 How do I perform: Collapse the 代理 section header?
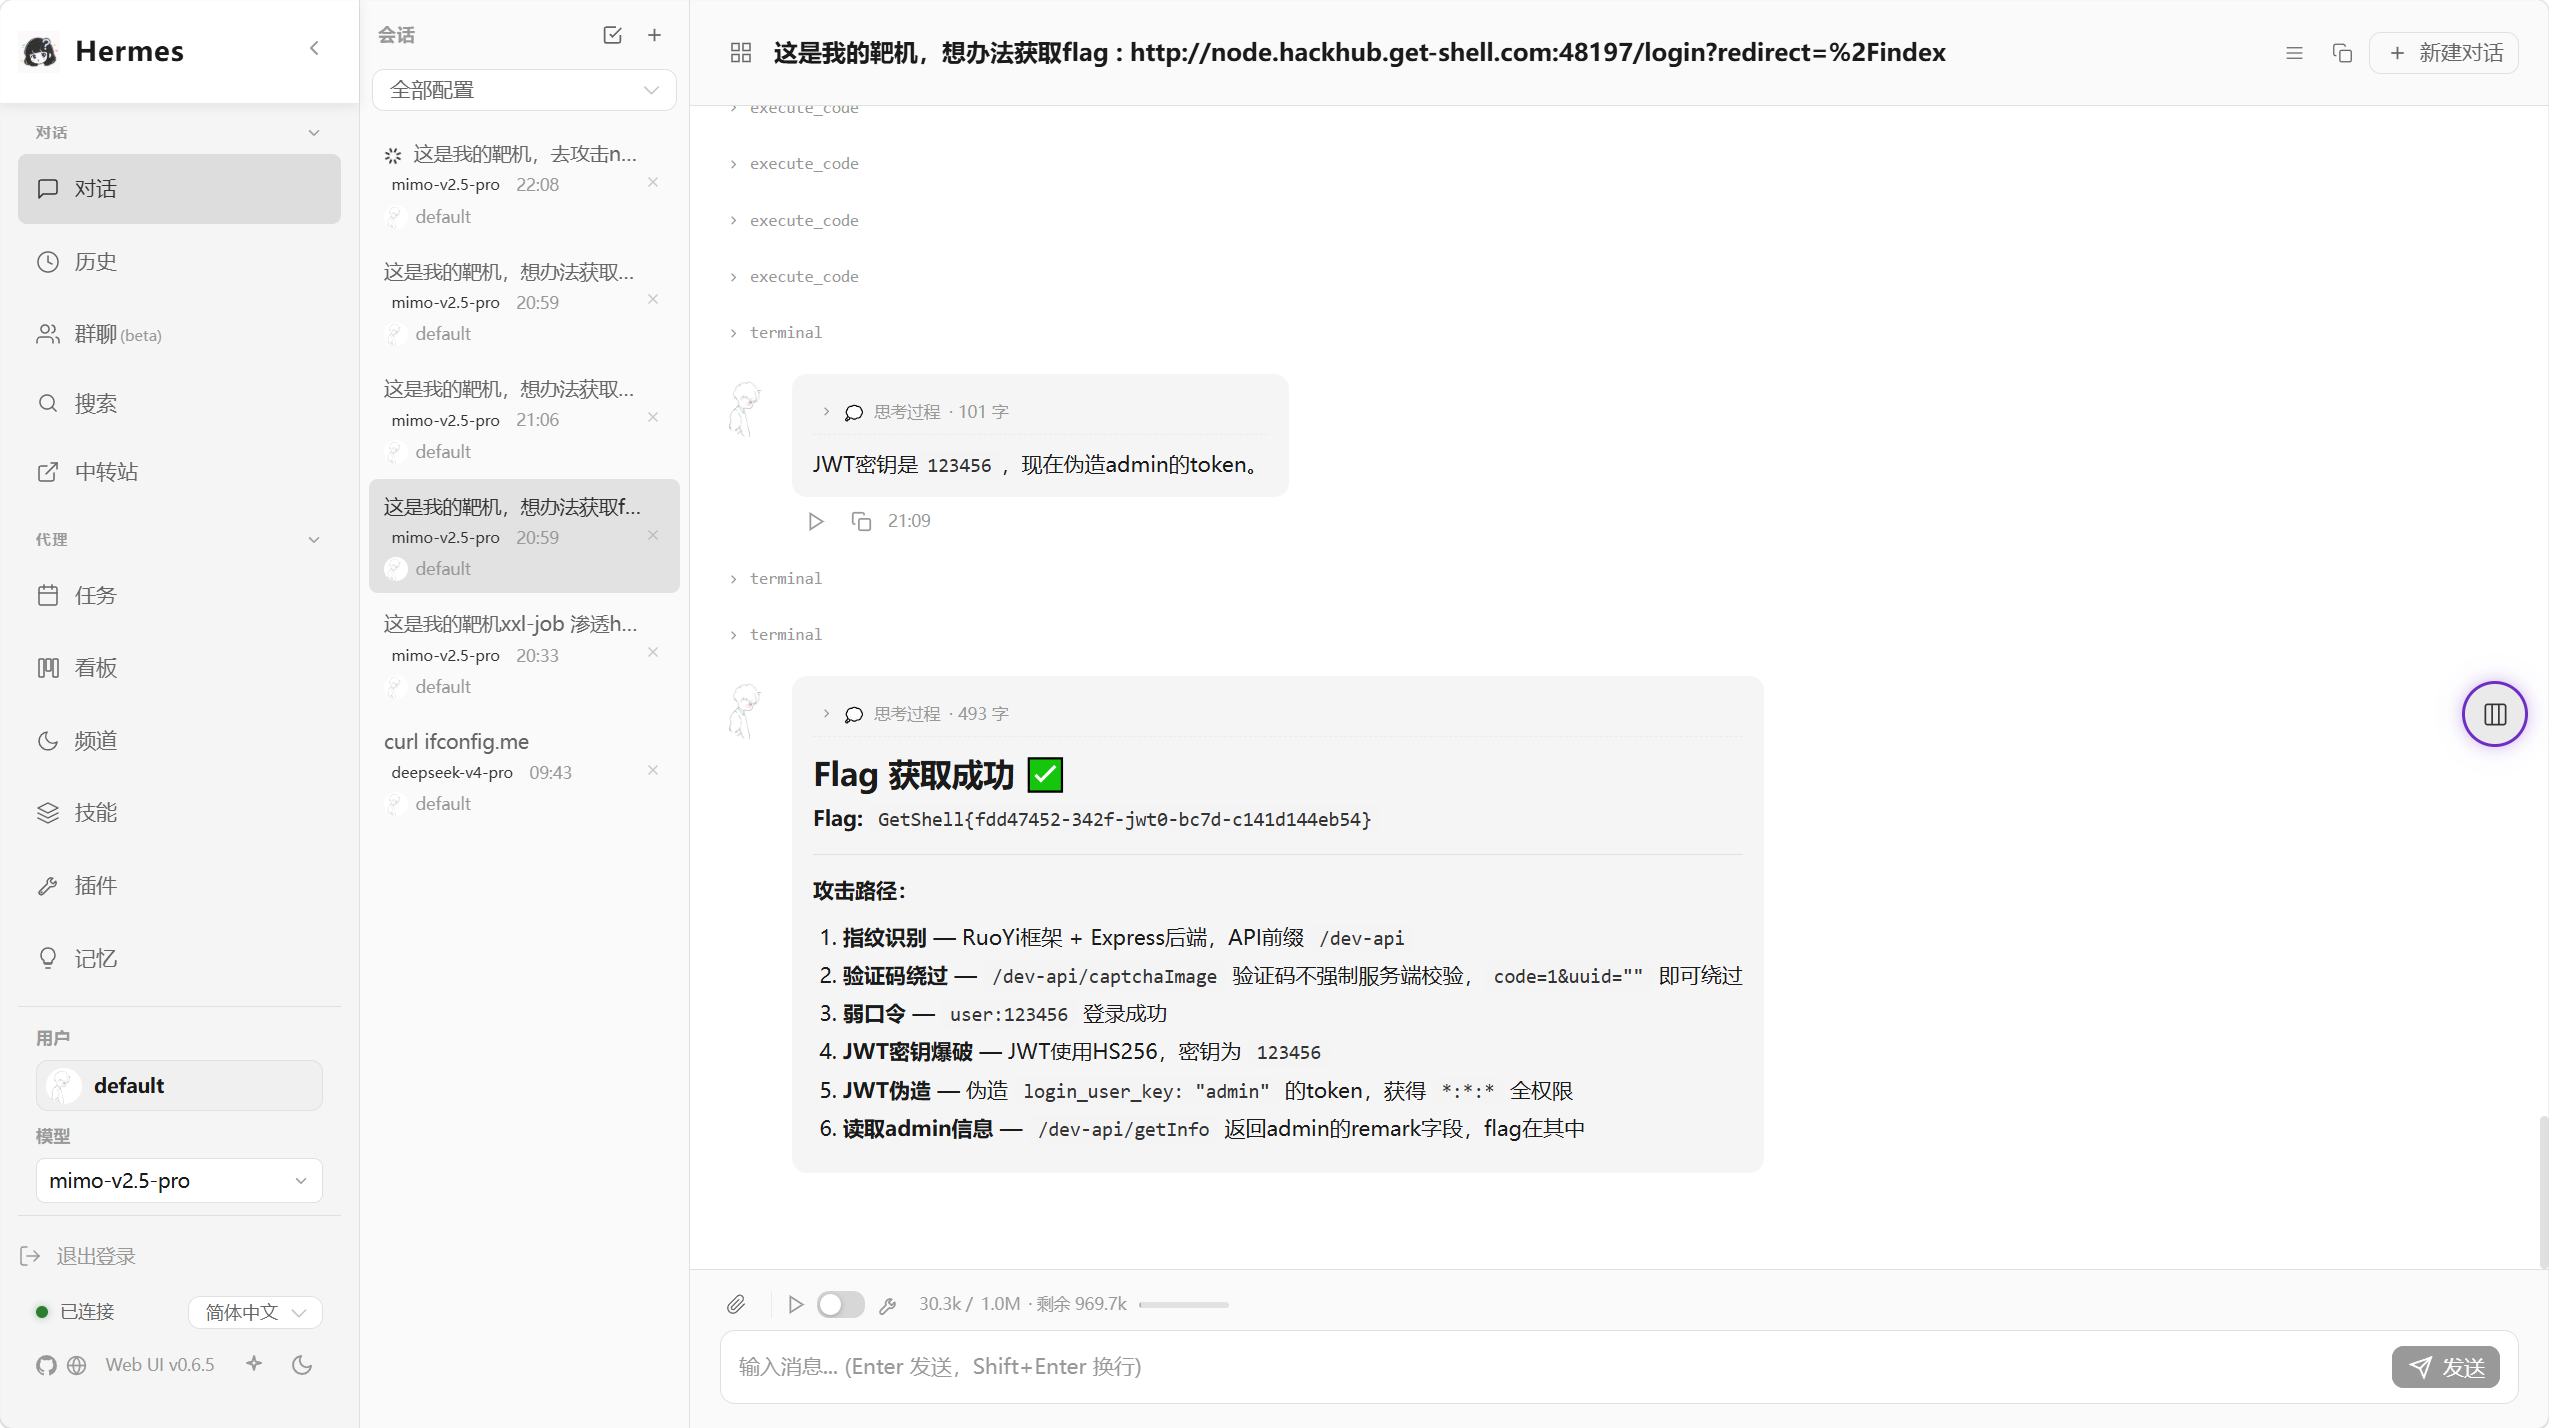click(179, 540)
